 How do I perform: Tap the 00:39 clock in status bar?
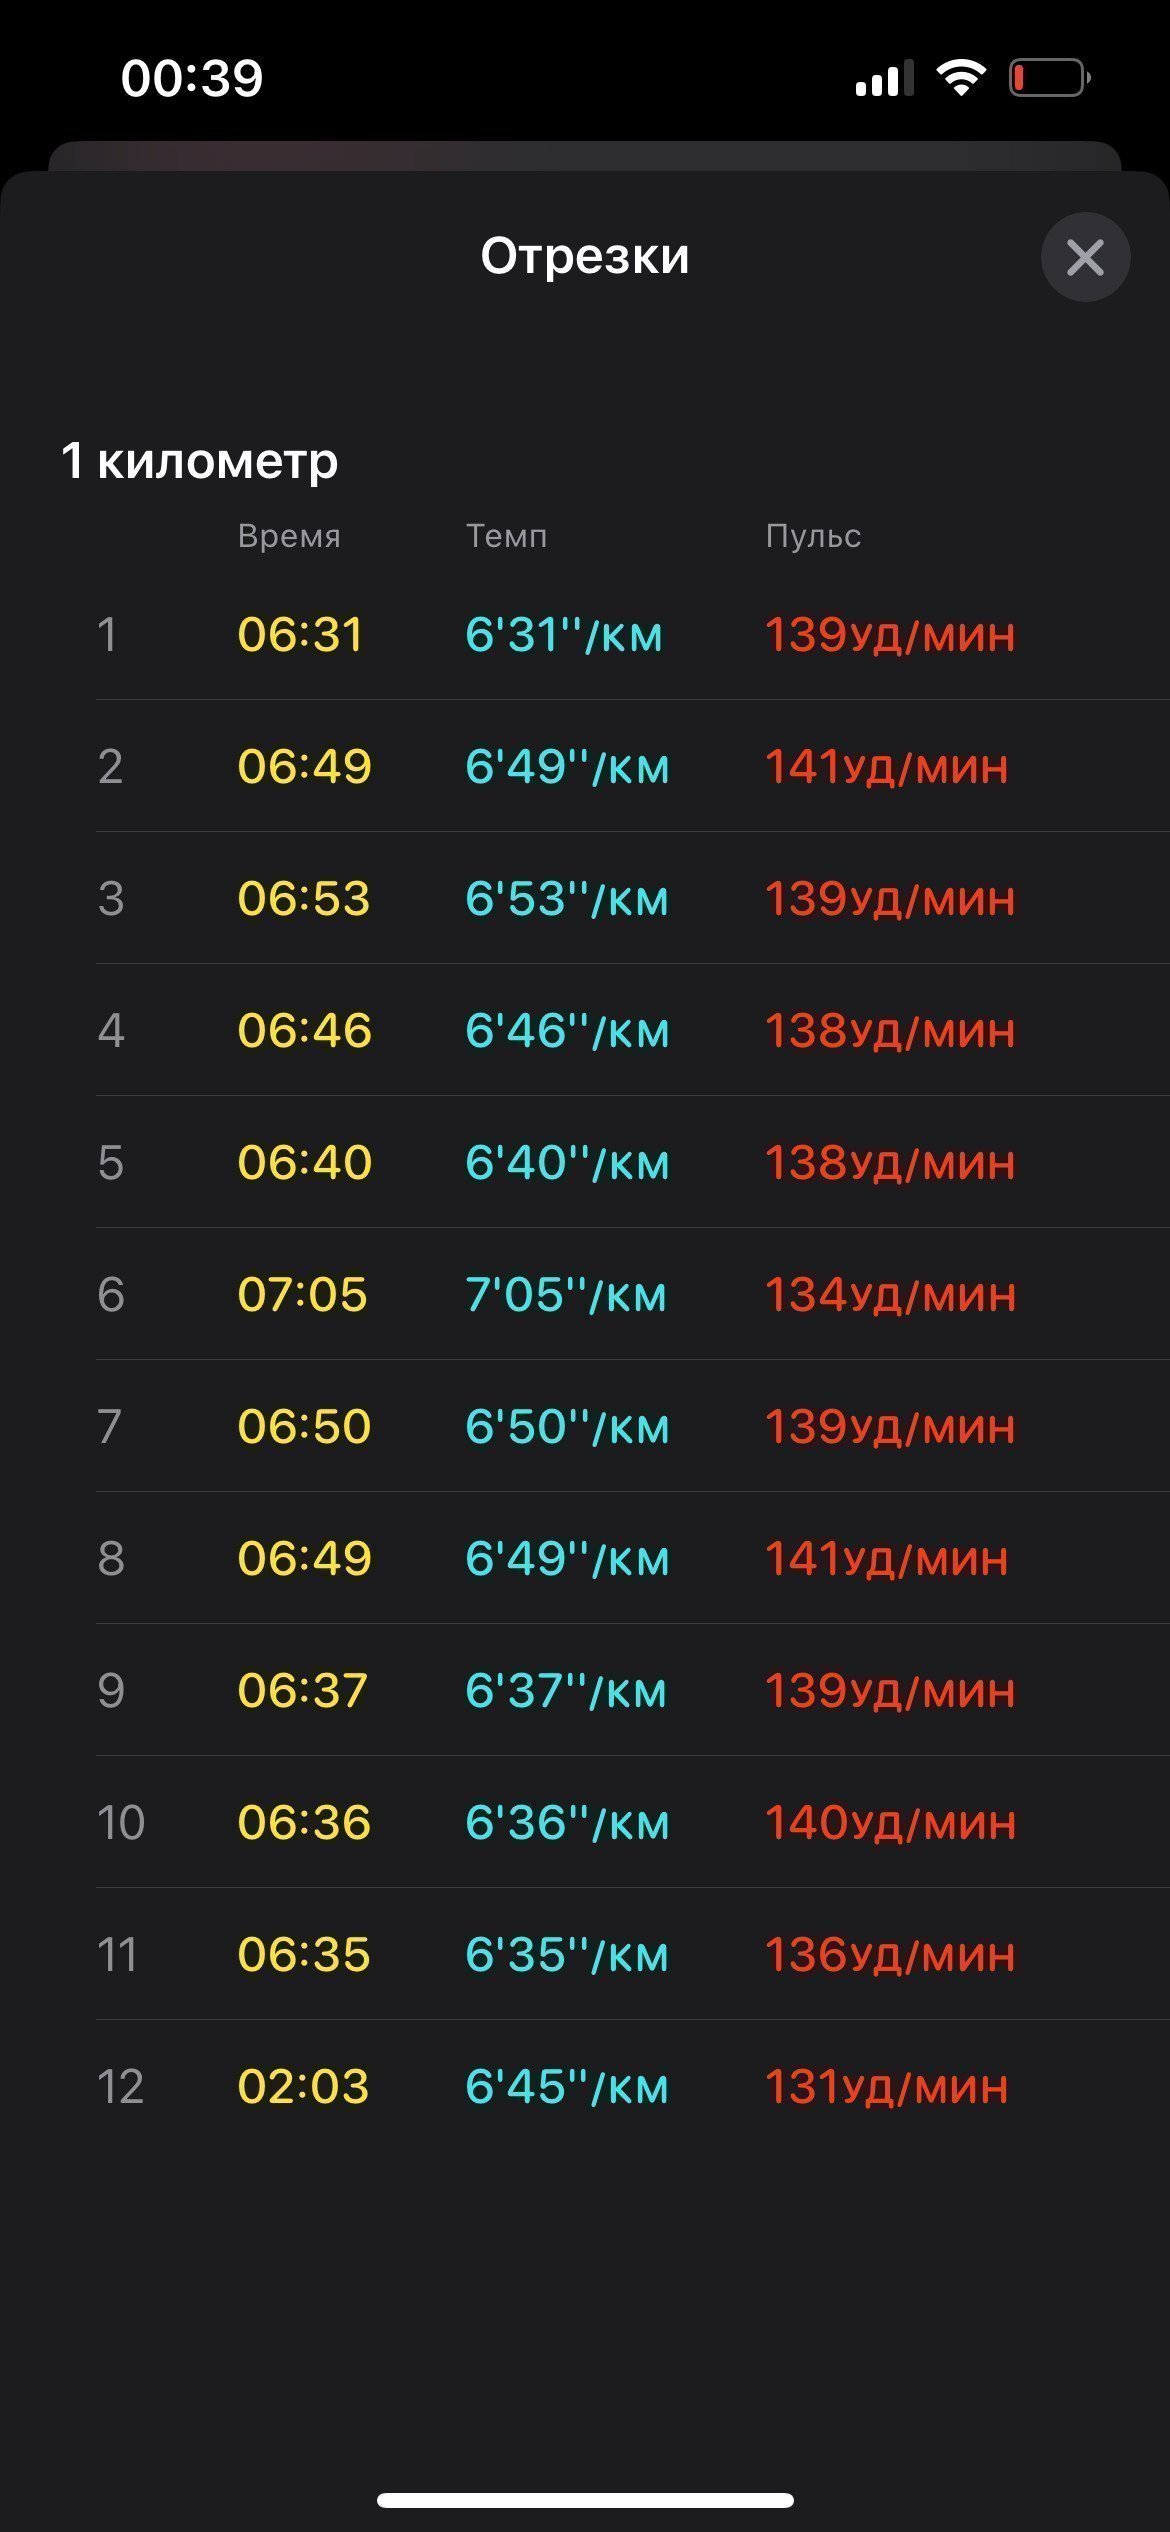pyautogui.click(x=192, y=78)
